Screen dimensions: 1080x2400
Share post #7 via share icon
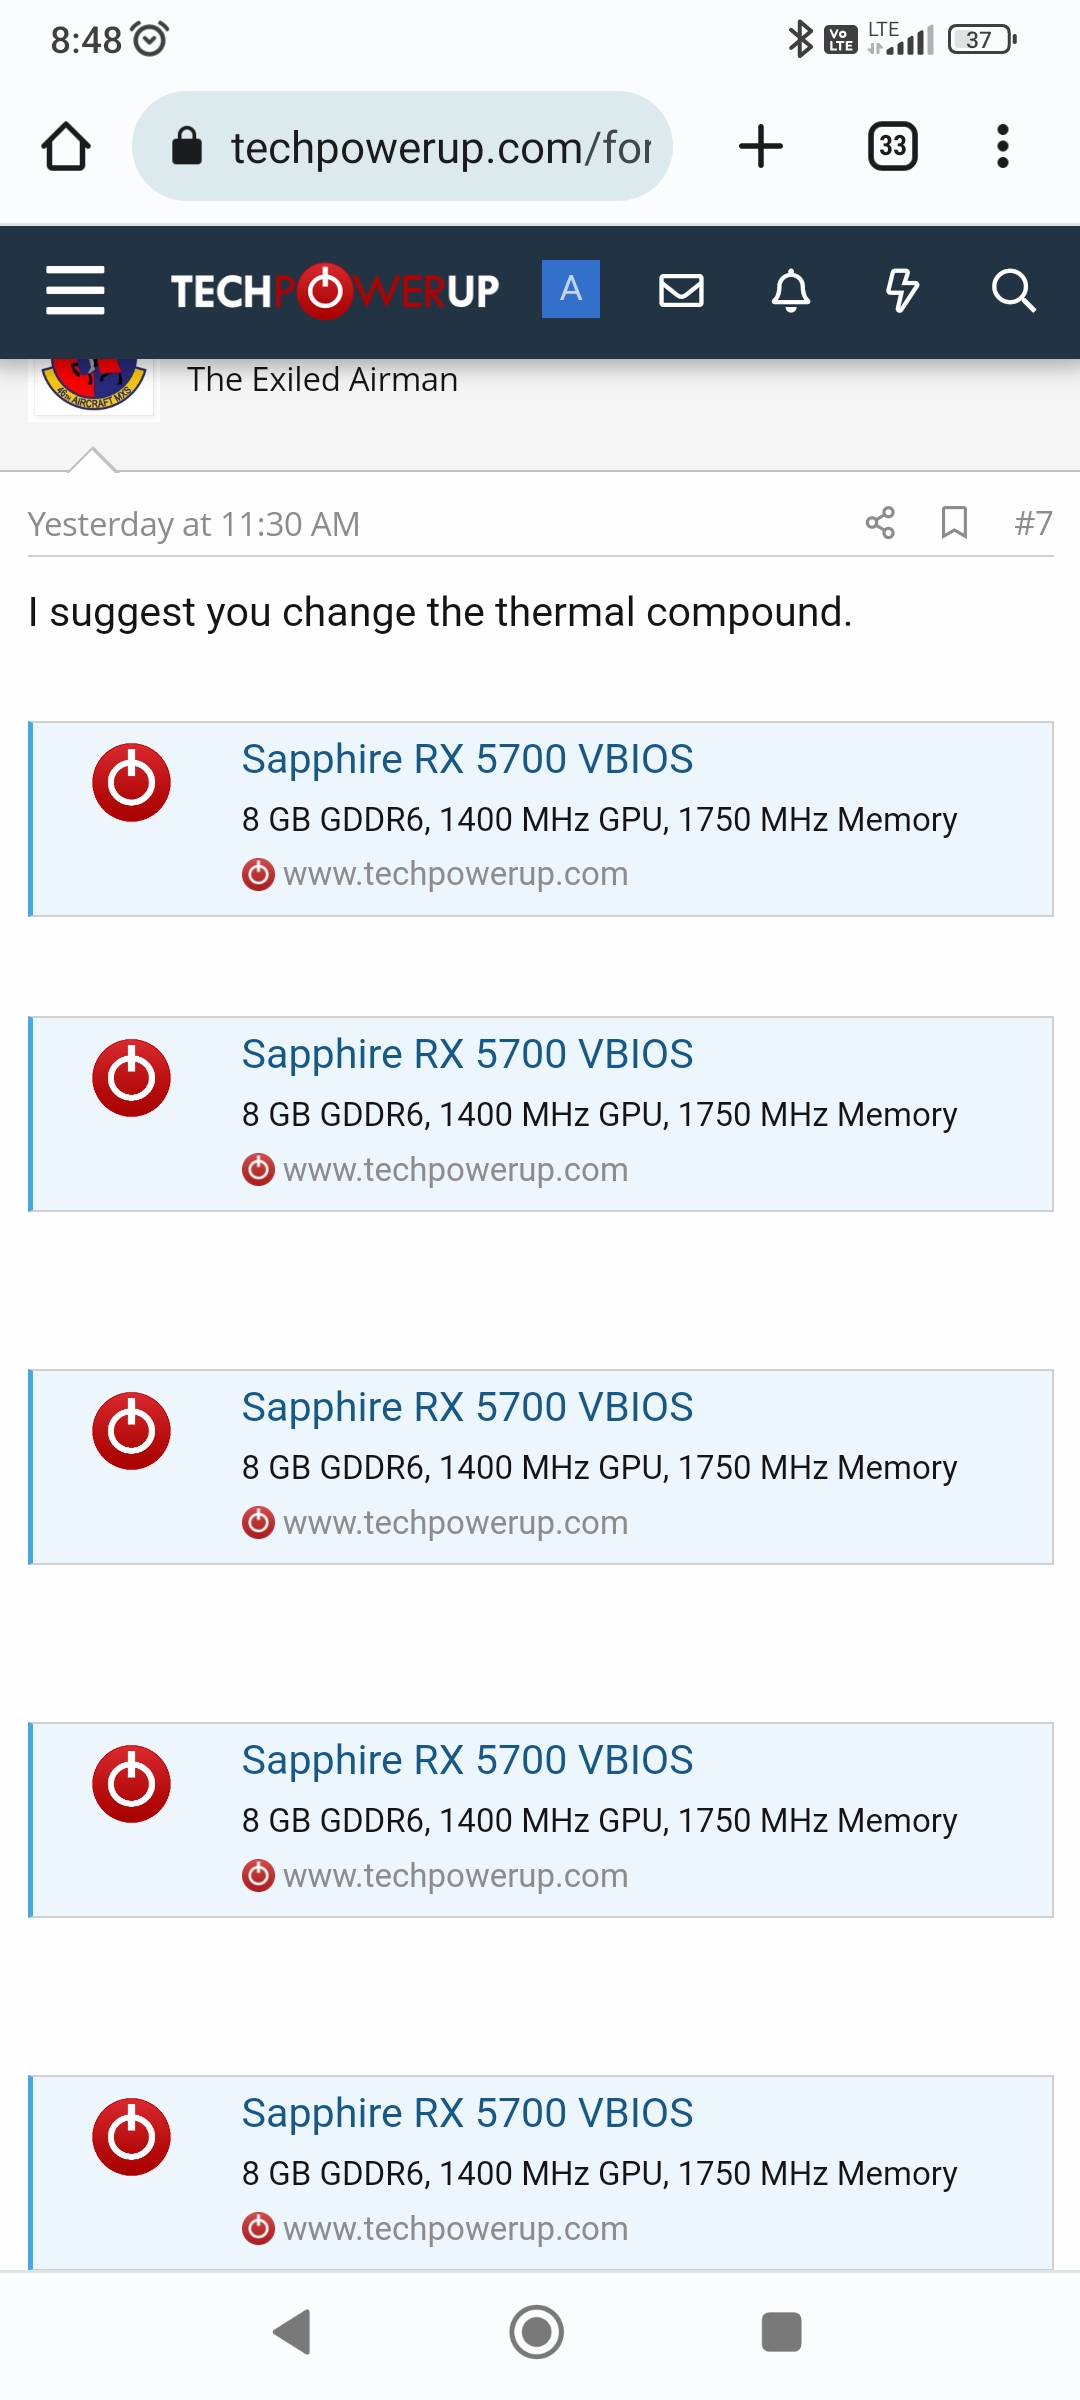coord(880,523)
